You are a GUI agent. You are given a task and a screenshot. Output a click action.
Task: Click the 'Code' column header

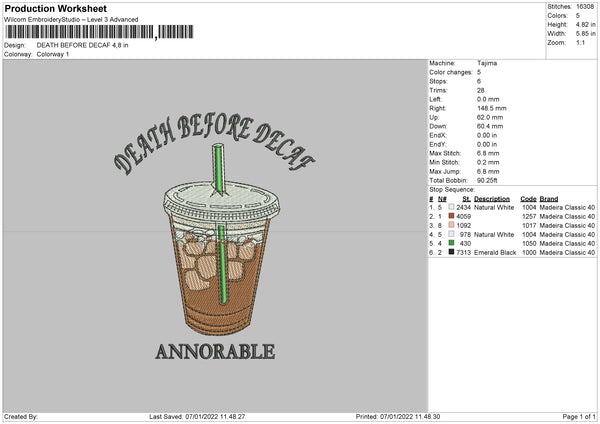tap(528, 199)
